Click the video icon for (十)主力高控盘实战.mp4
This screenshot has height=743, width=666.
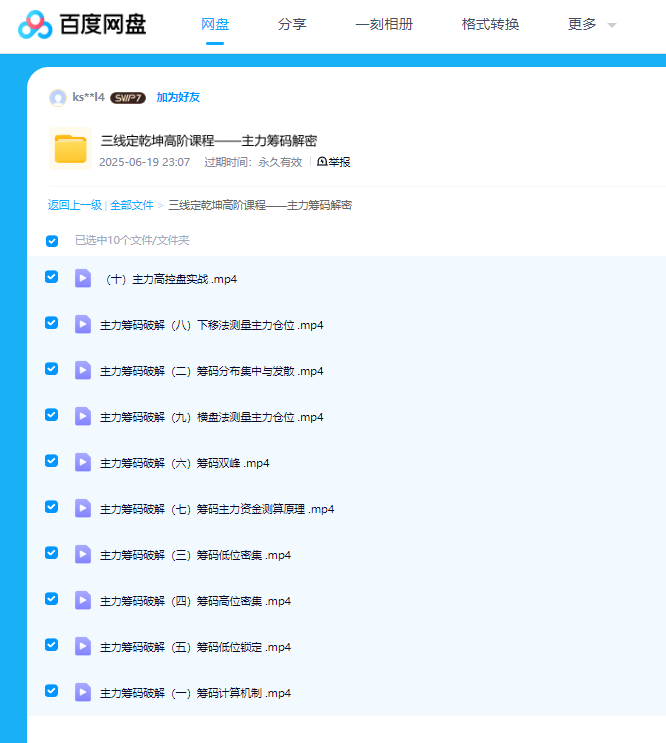click(83, 278)
